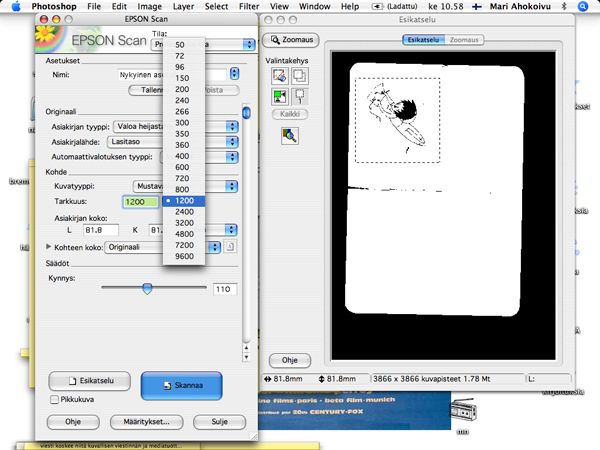The width and height of the screenshot is (600, 450).
Task: Open the Filter menu
Action: 249,7
